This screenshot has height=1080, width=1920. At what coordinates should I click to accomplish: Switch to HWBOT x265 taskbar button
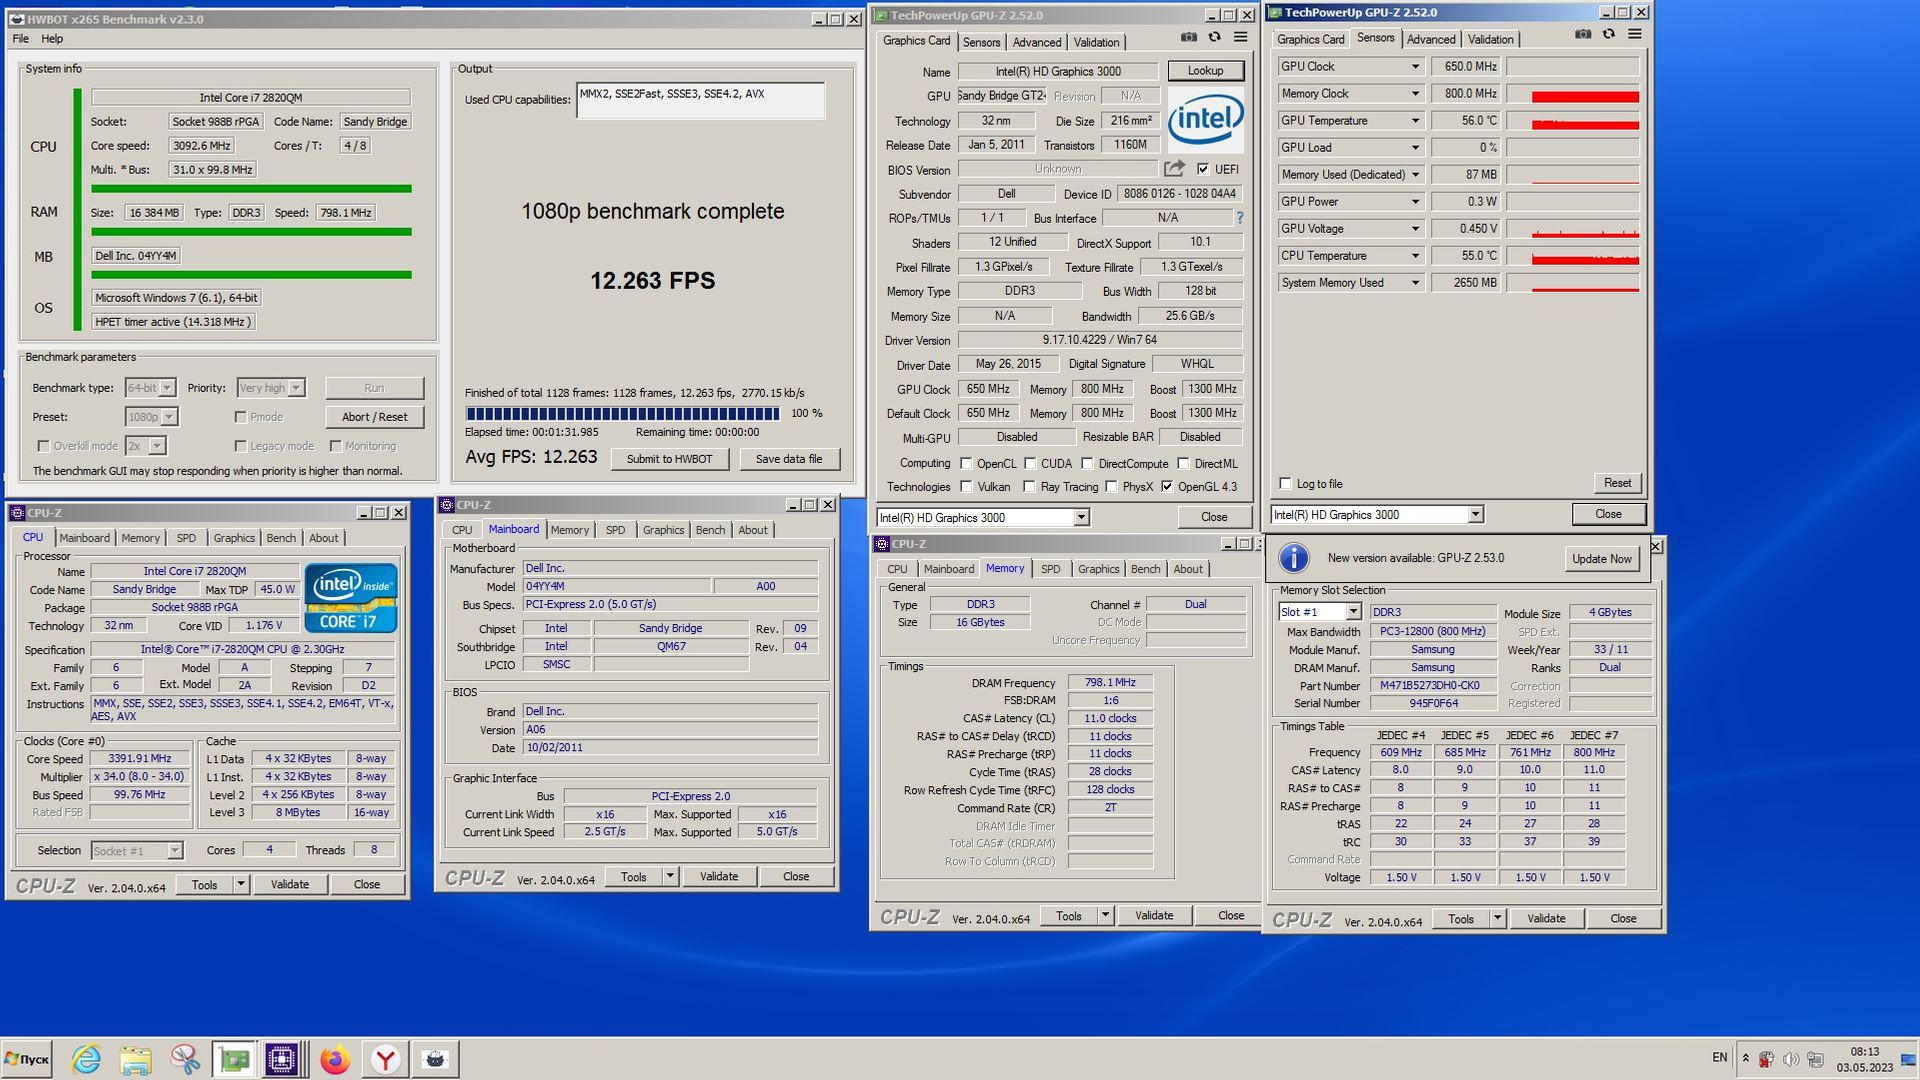(435, 1059)
